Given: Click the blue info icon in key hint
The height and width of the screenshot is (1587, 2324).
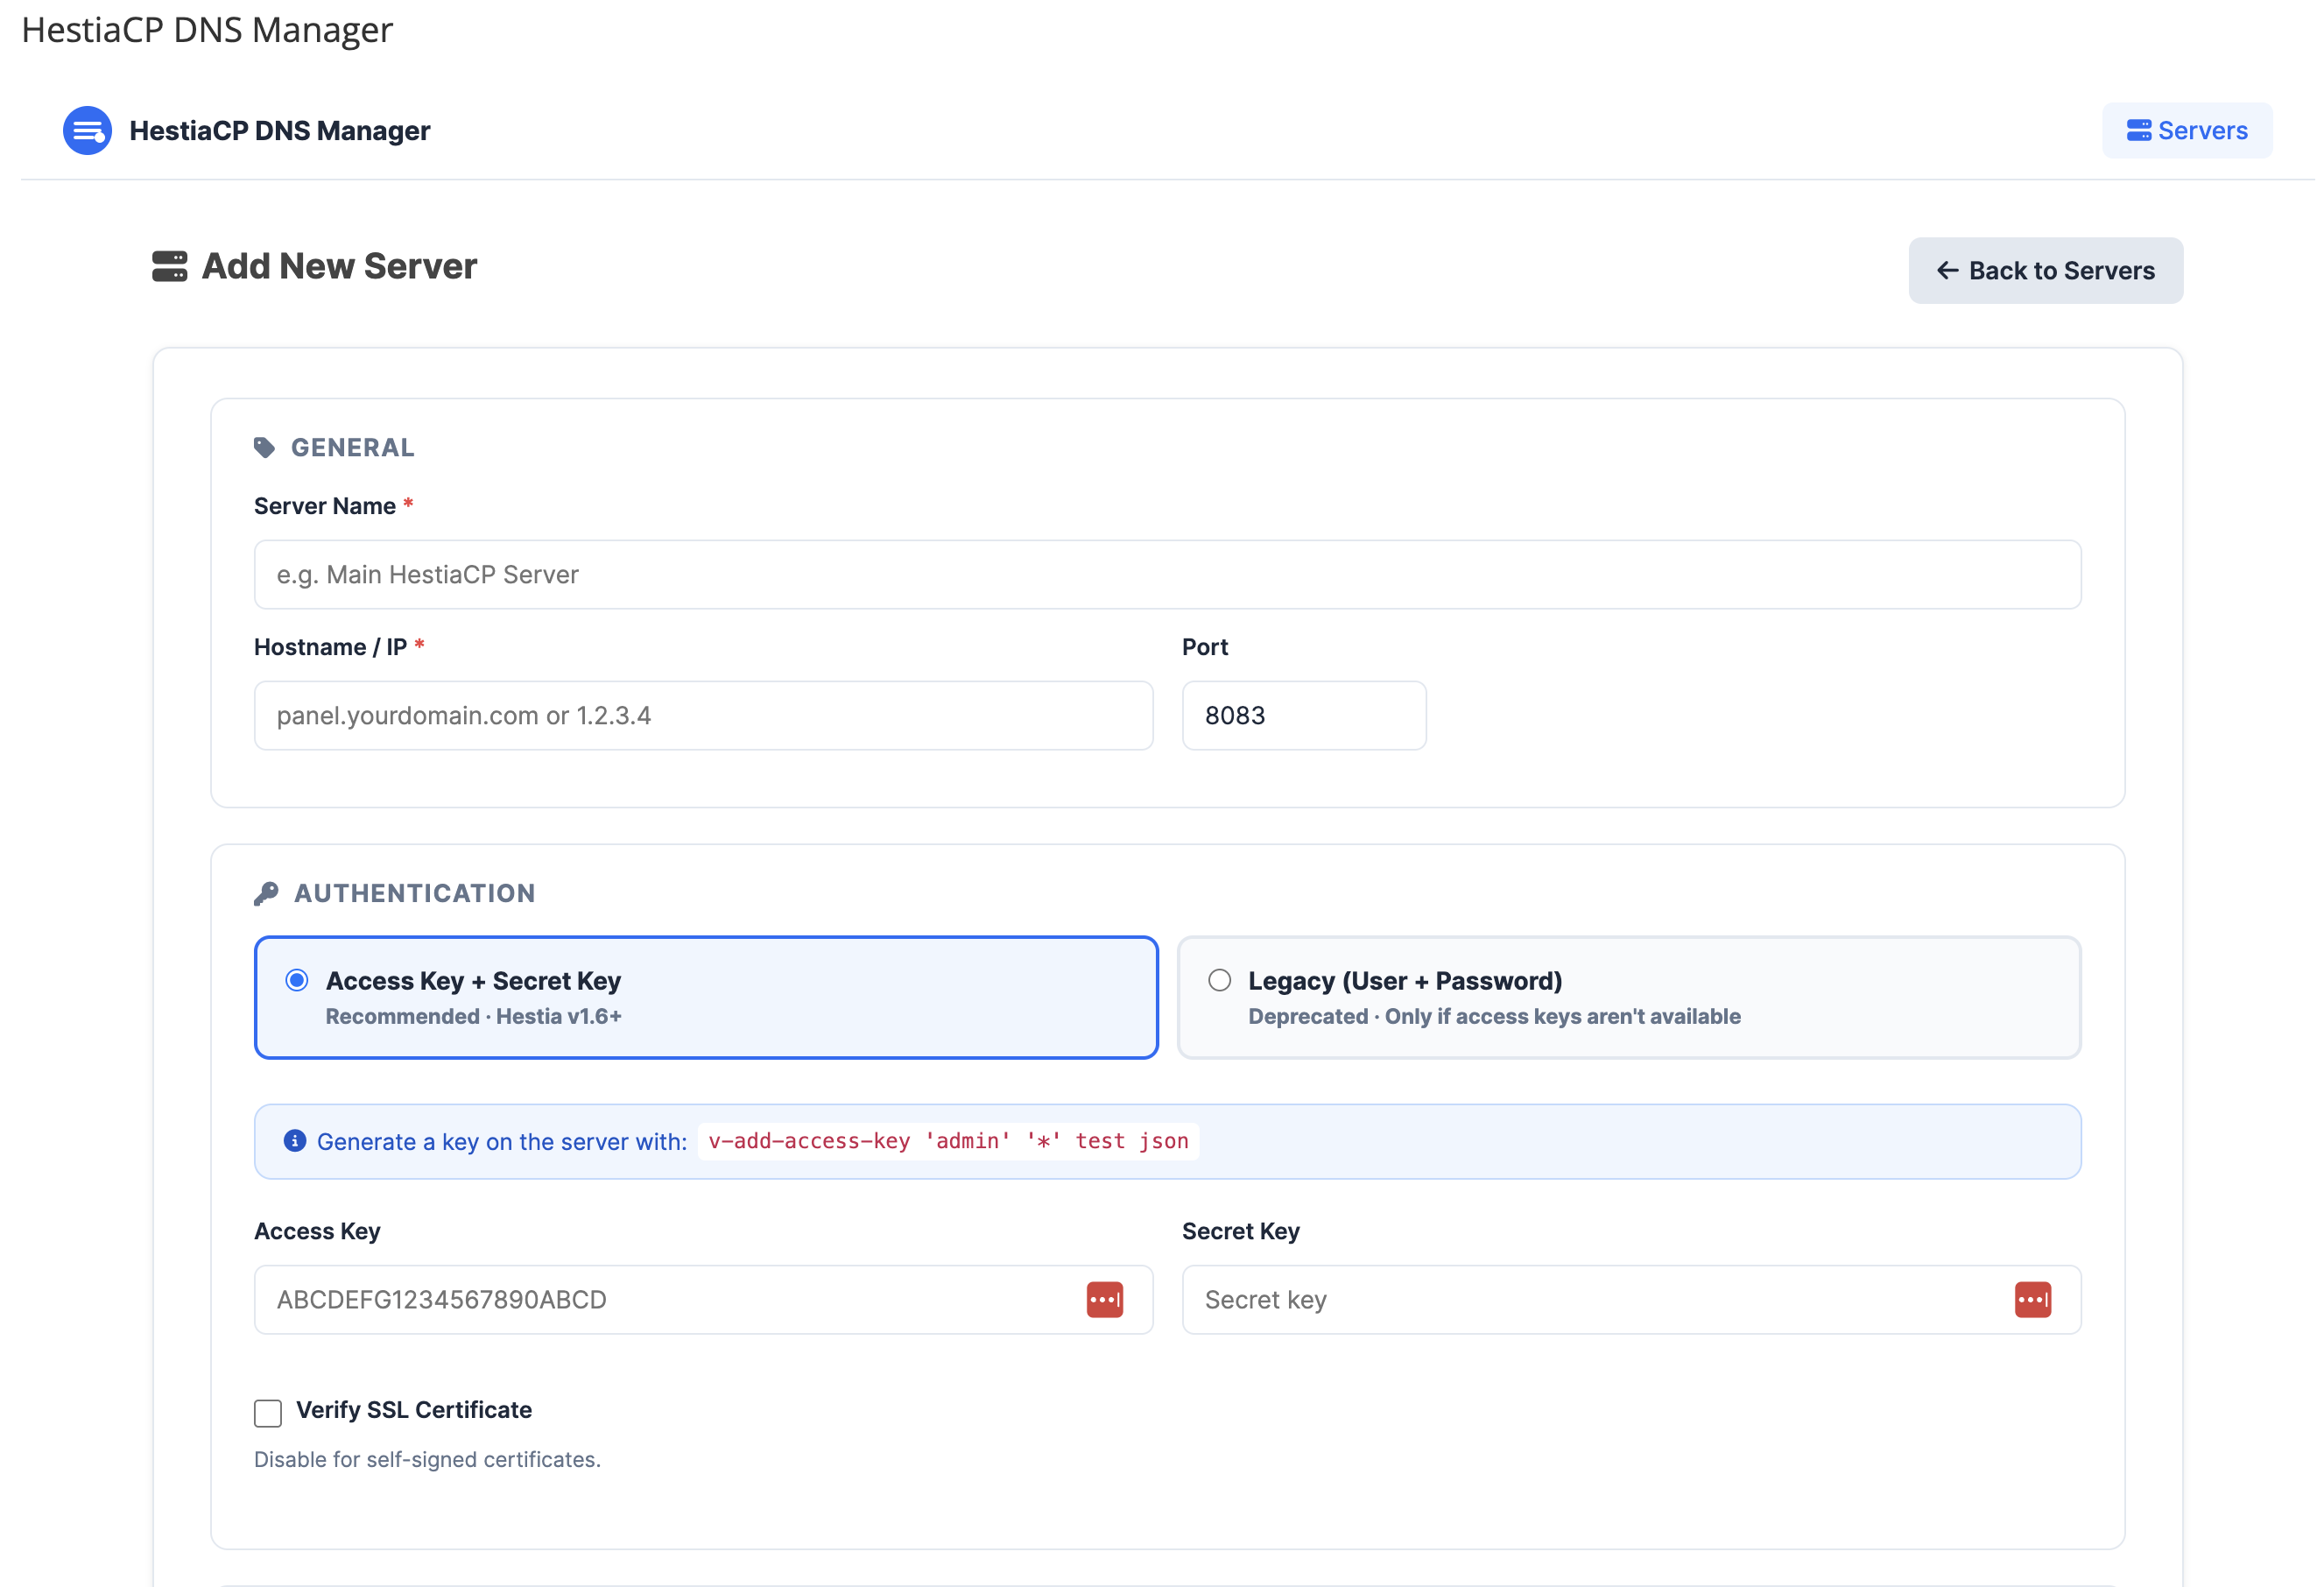Looking at the screenshot, I should (294, 1141).
